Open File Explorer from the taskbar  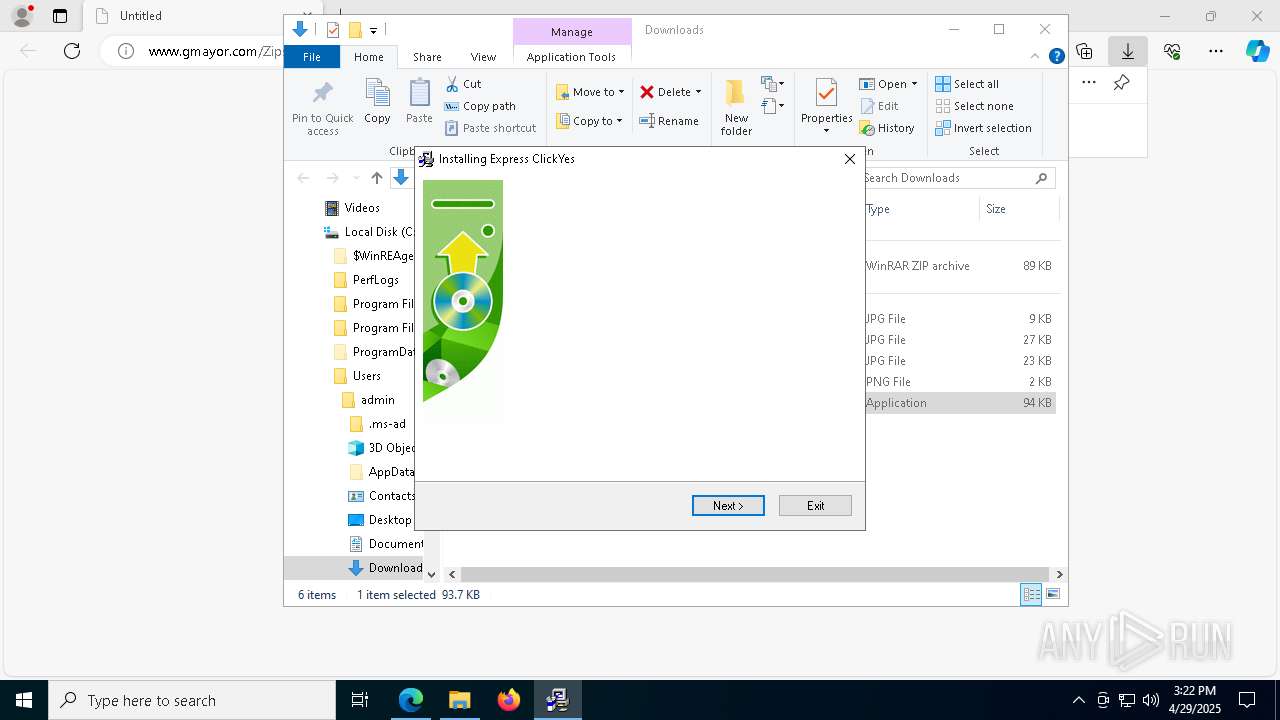pyautogui.click(x=459, y=701)
